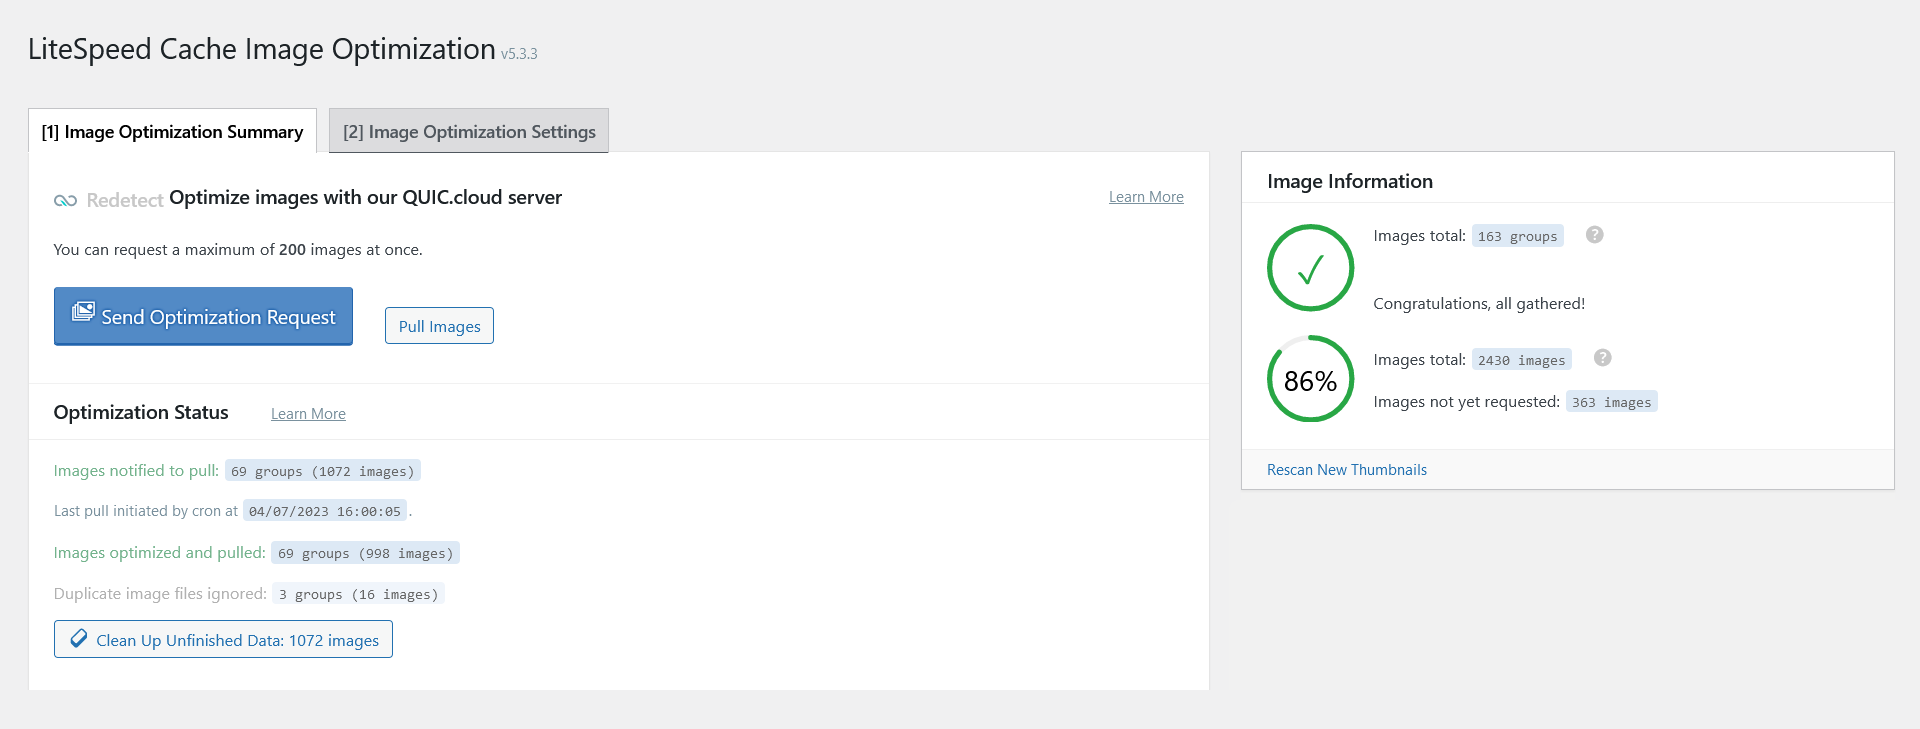1920x729 pixels.
Task: Click 'Images optimized and pulled:' label
Action: pos(159,553)
